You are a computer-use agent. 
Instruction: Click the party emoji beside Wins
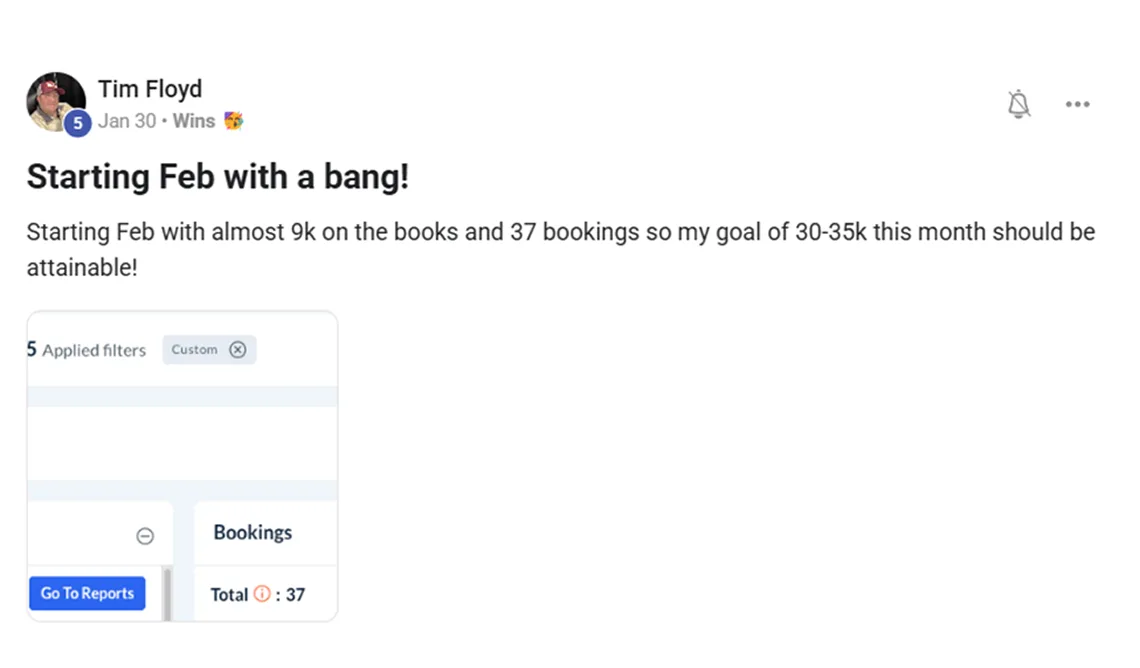[x=234, y=121]
